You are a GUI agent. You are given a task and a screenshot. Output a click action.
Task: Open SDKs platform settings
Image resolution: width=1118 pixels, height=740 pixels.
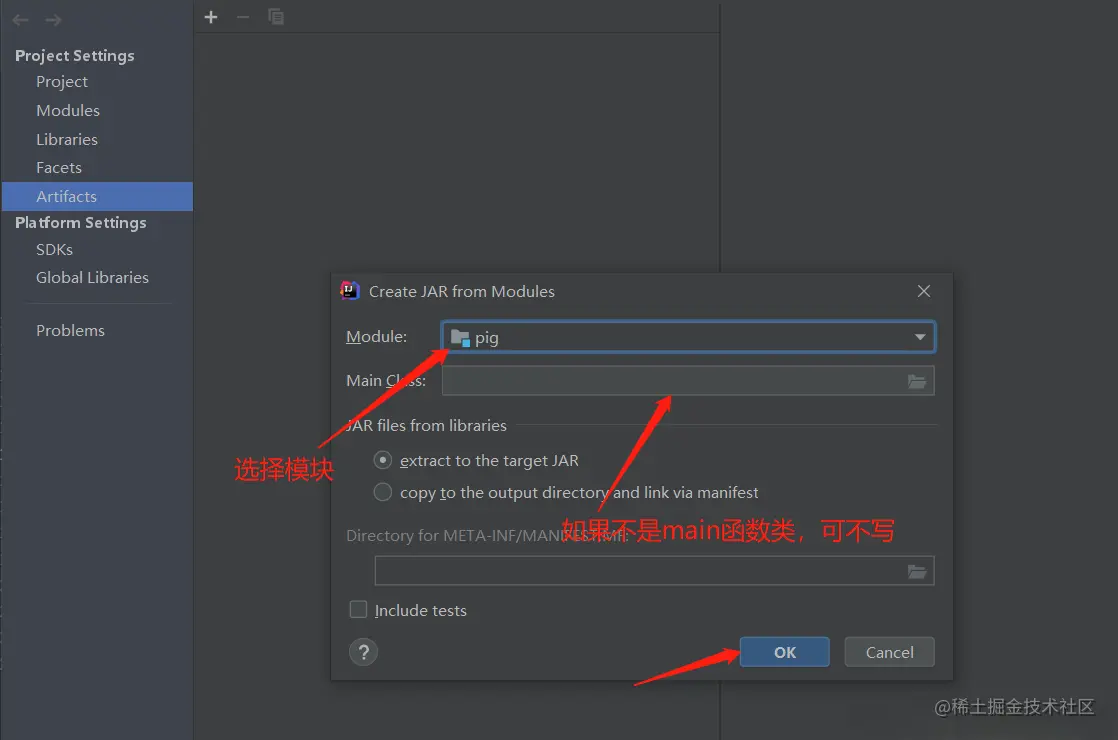coord(54,250)
